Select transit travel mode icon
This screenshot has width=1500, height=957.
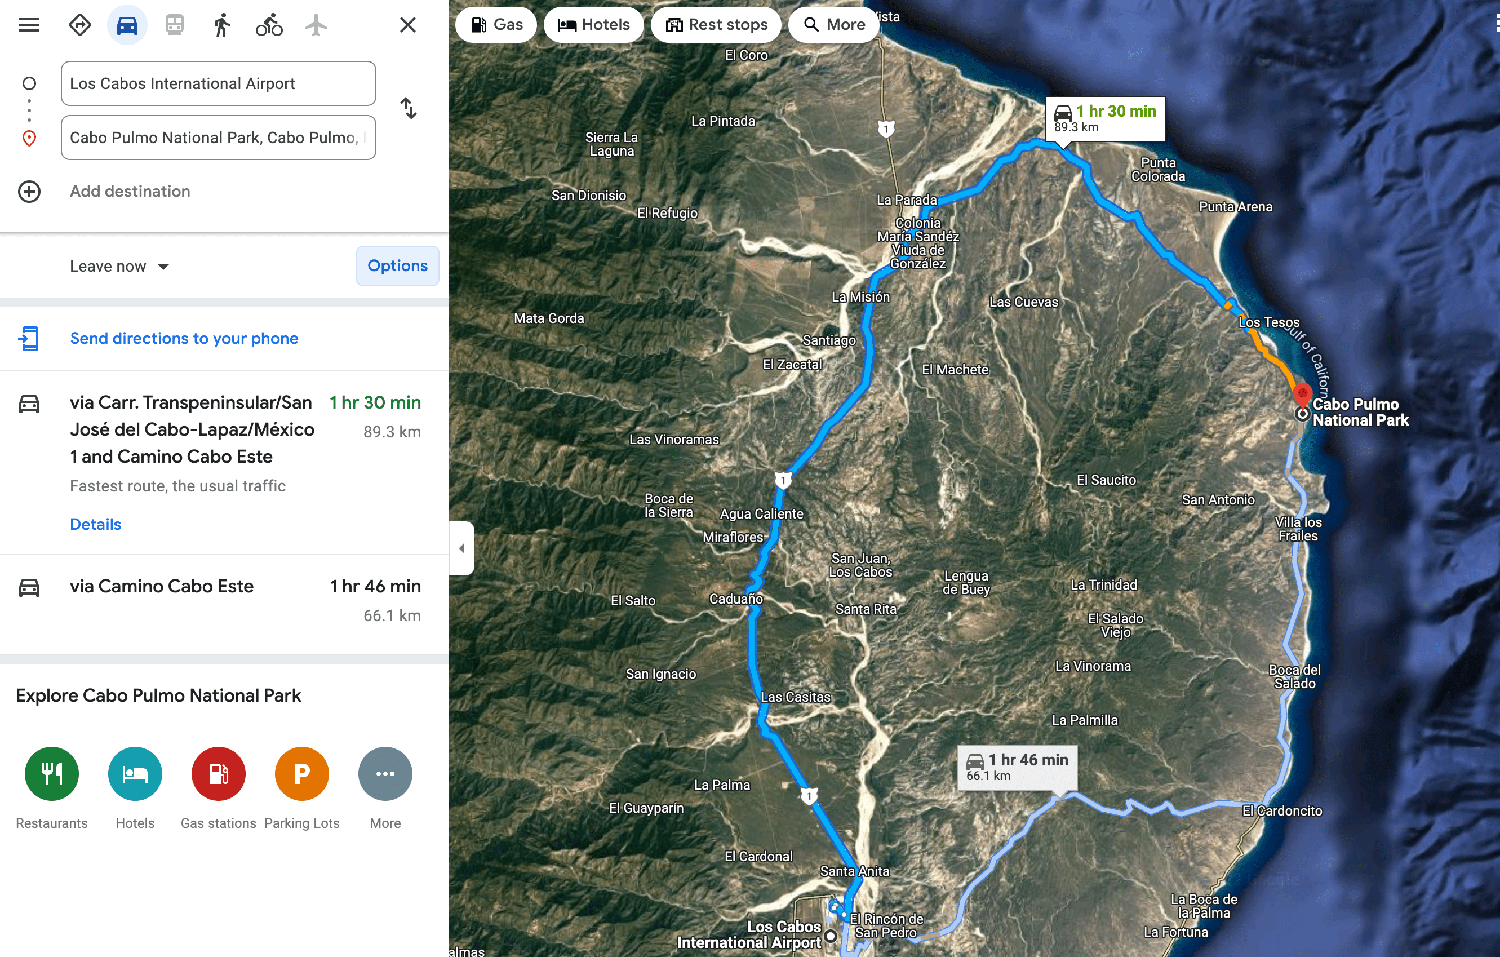coord(175,25)
